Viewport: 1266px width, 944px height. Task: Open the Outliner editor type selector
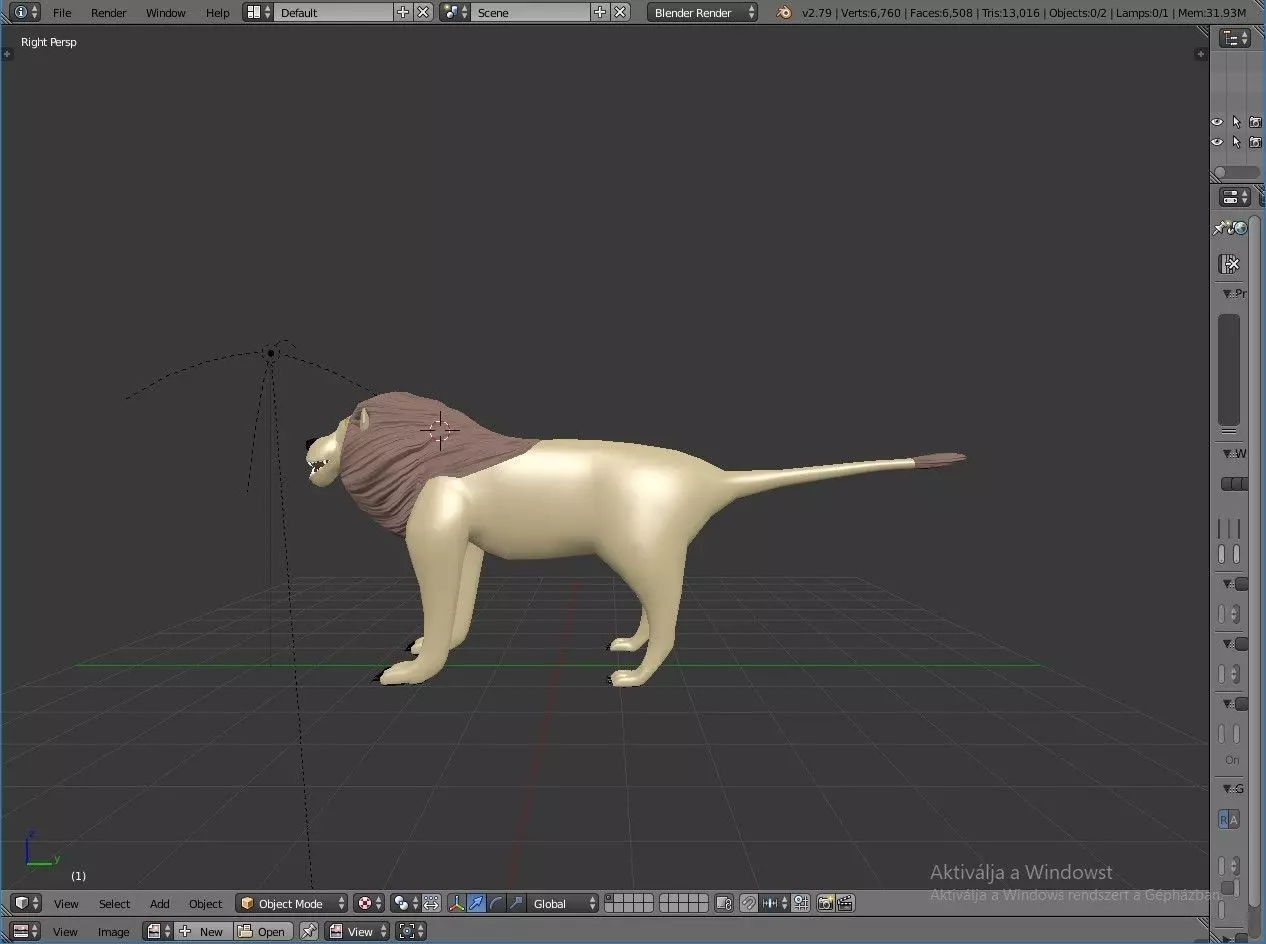click(x=1236, y=38)
